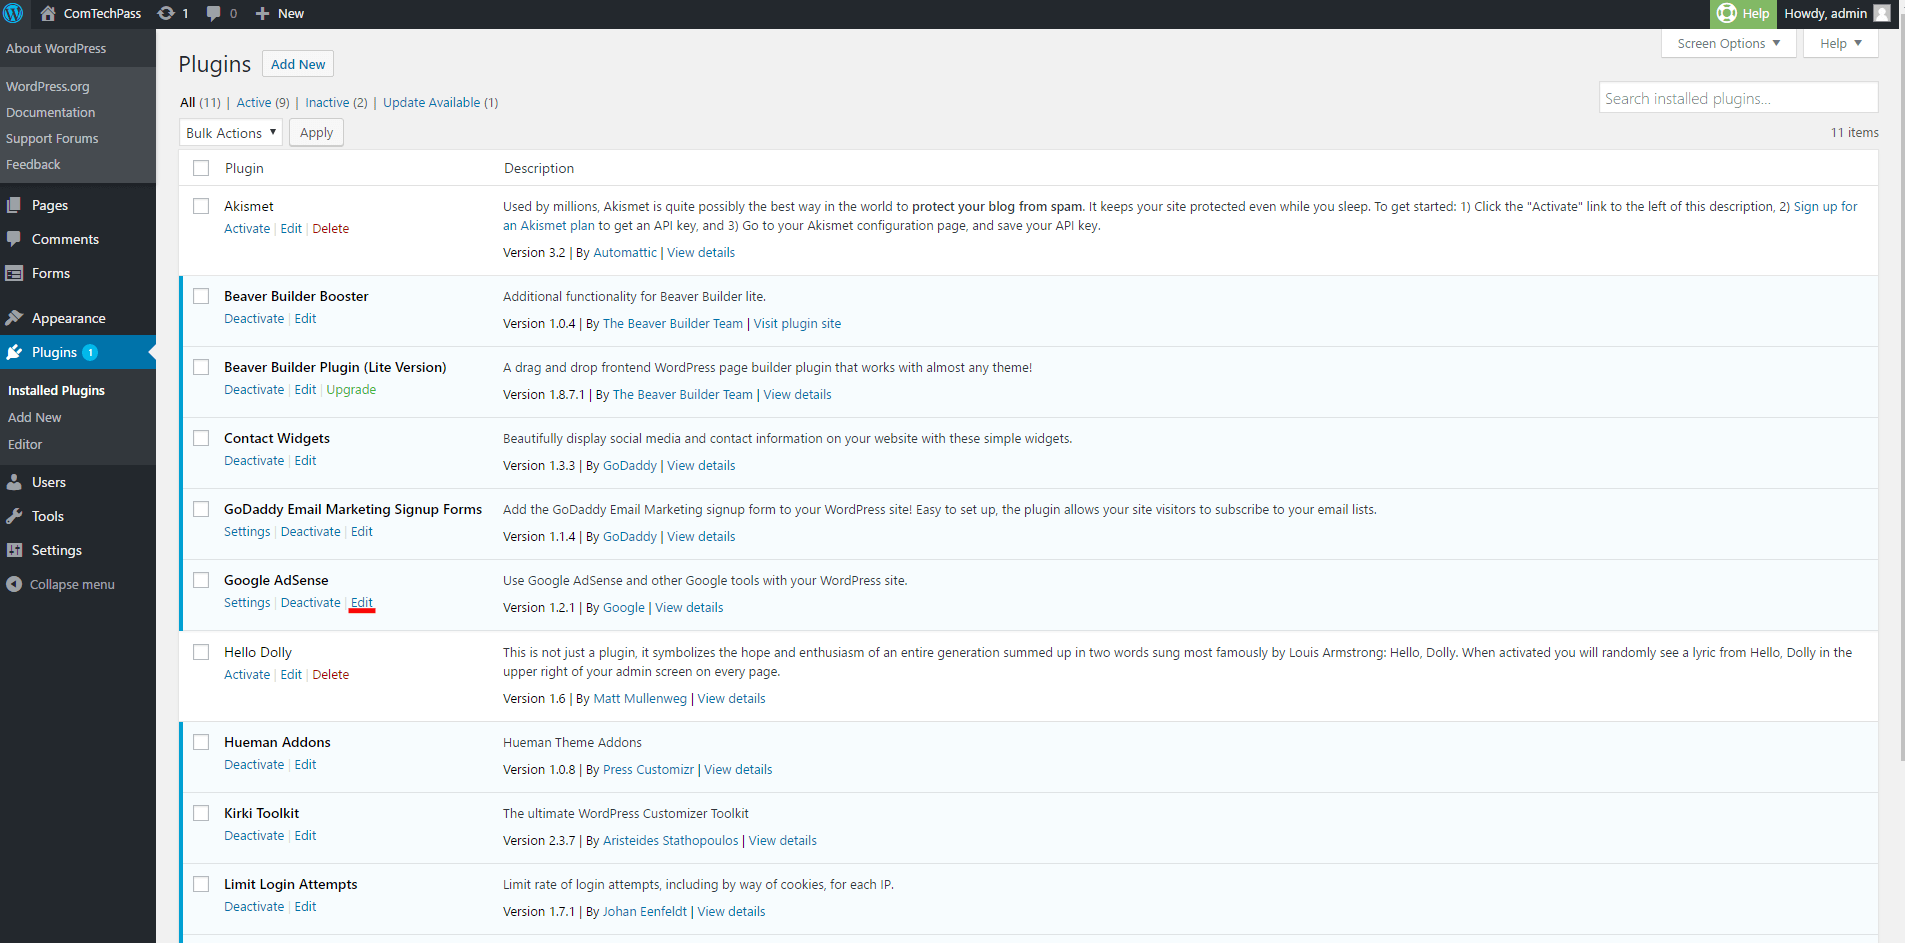
Task: Click the comments bubble icon in admin bar
Action: 214,14
